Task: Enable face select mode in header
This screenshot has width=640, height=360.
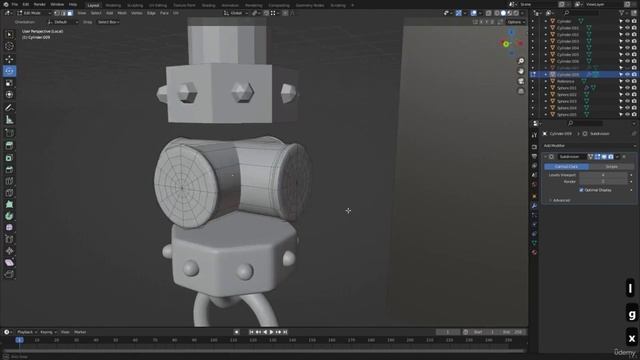Action: 70,13
